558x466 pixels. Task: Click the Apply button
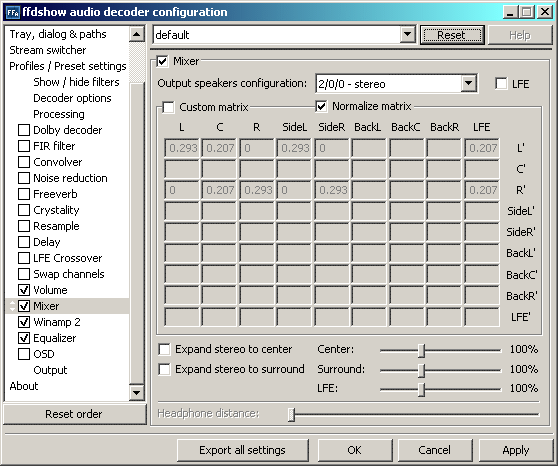516,450
